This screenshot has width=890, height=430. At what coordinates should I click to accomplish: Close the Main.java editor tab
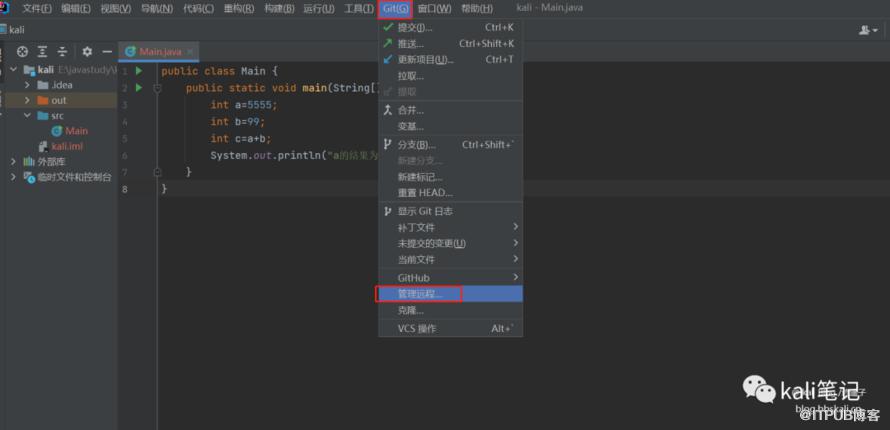coord(190,52)
